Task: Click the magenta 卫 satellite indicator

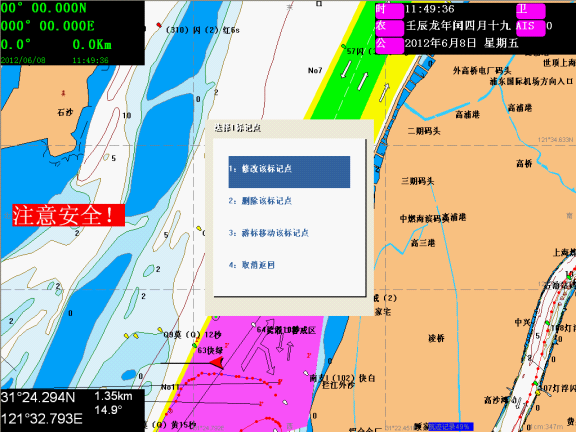Action: tap(530, 10)
